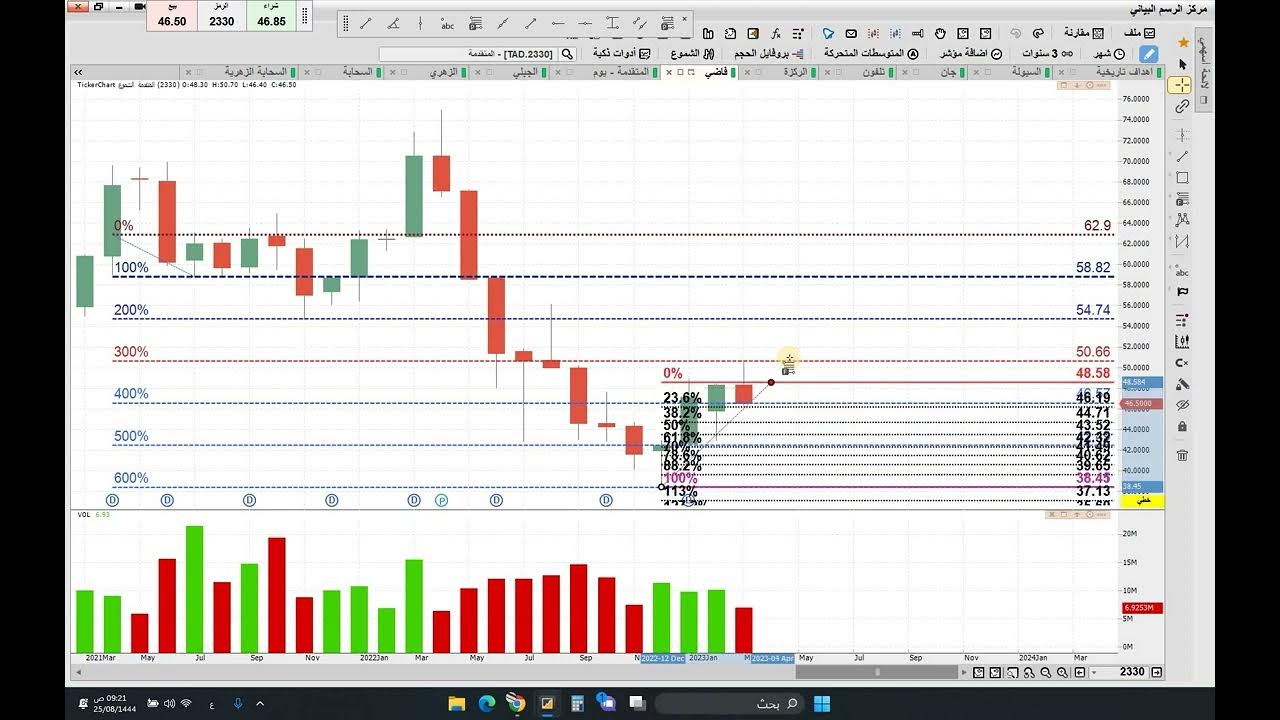Click the chart horizontal time scrollbar
The image size is (1280, 720).
[x=876, y=673]
